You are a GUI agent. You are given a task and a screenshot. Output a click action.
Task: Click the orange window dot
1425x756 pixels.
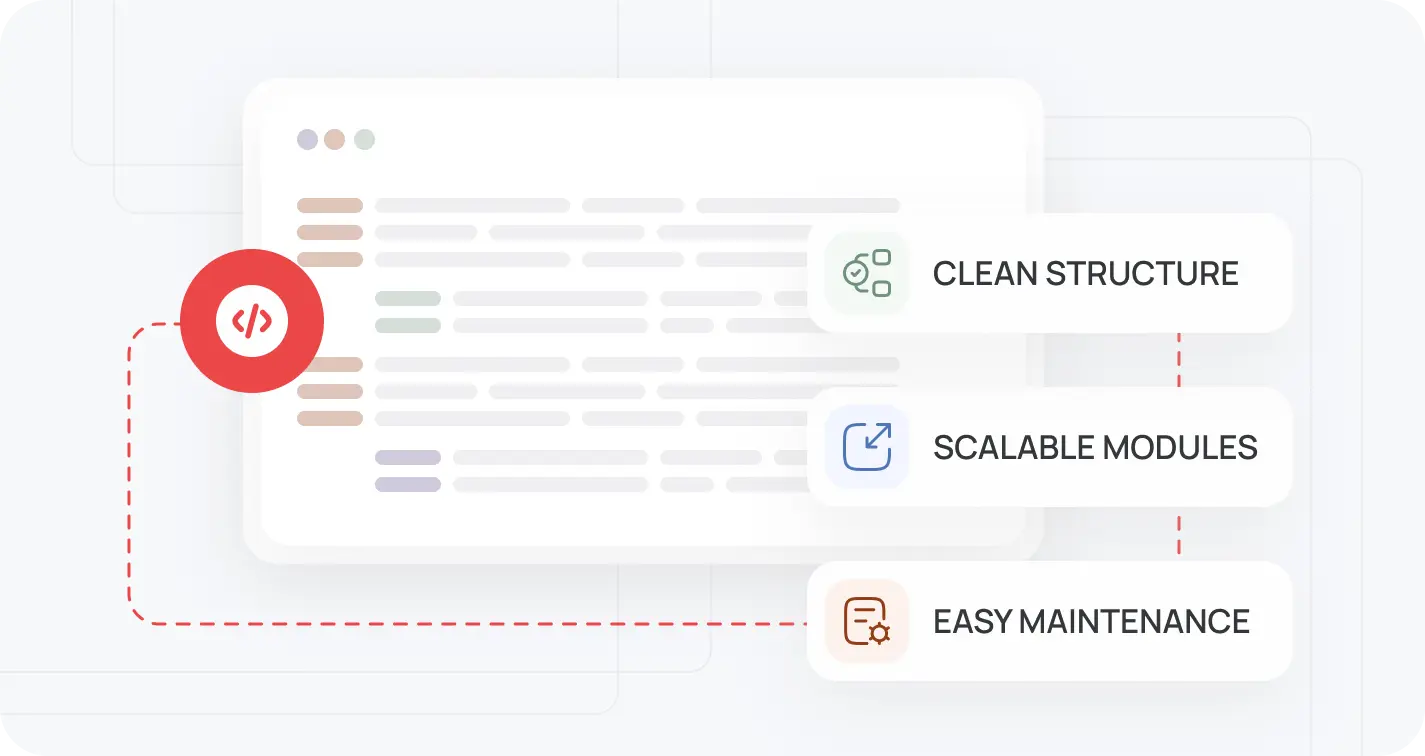335,139
